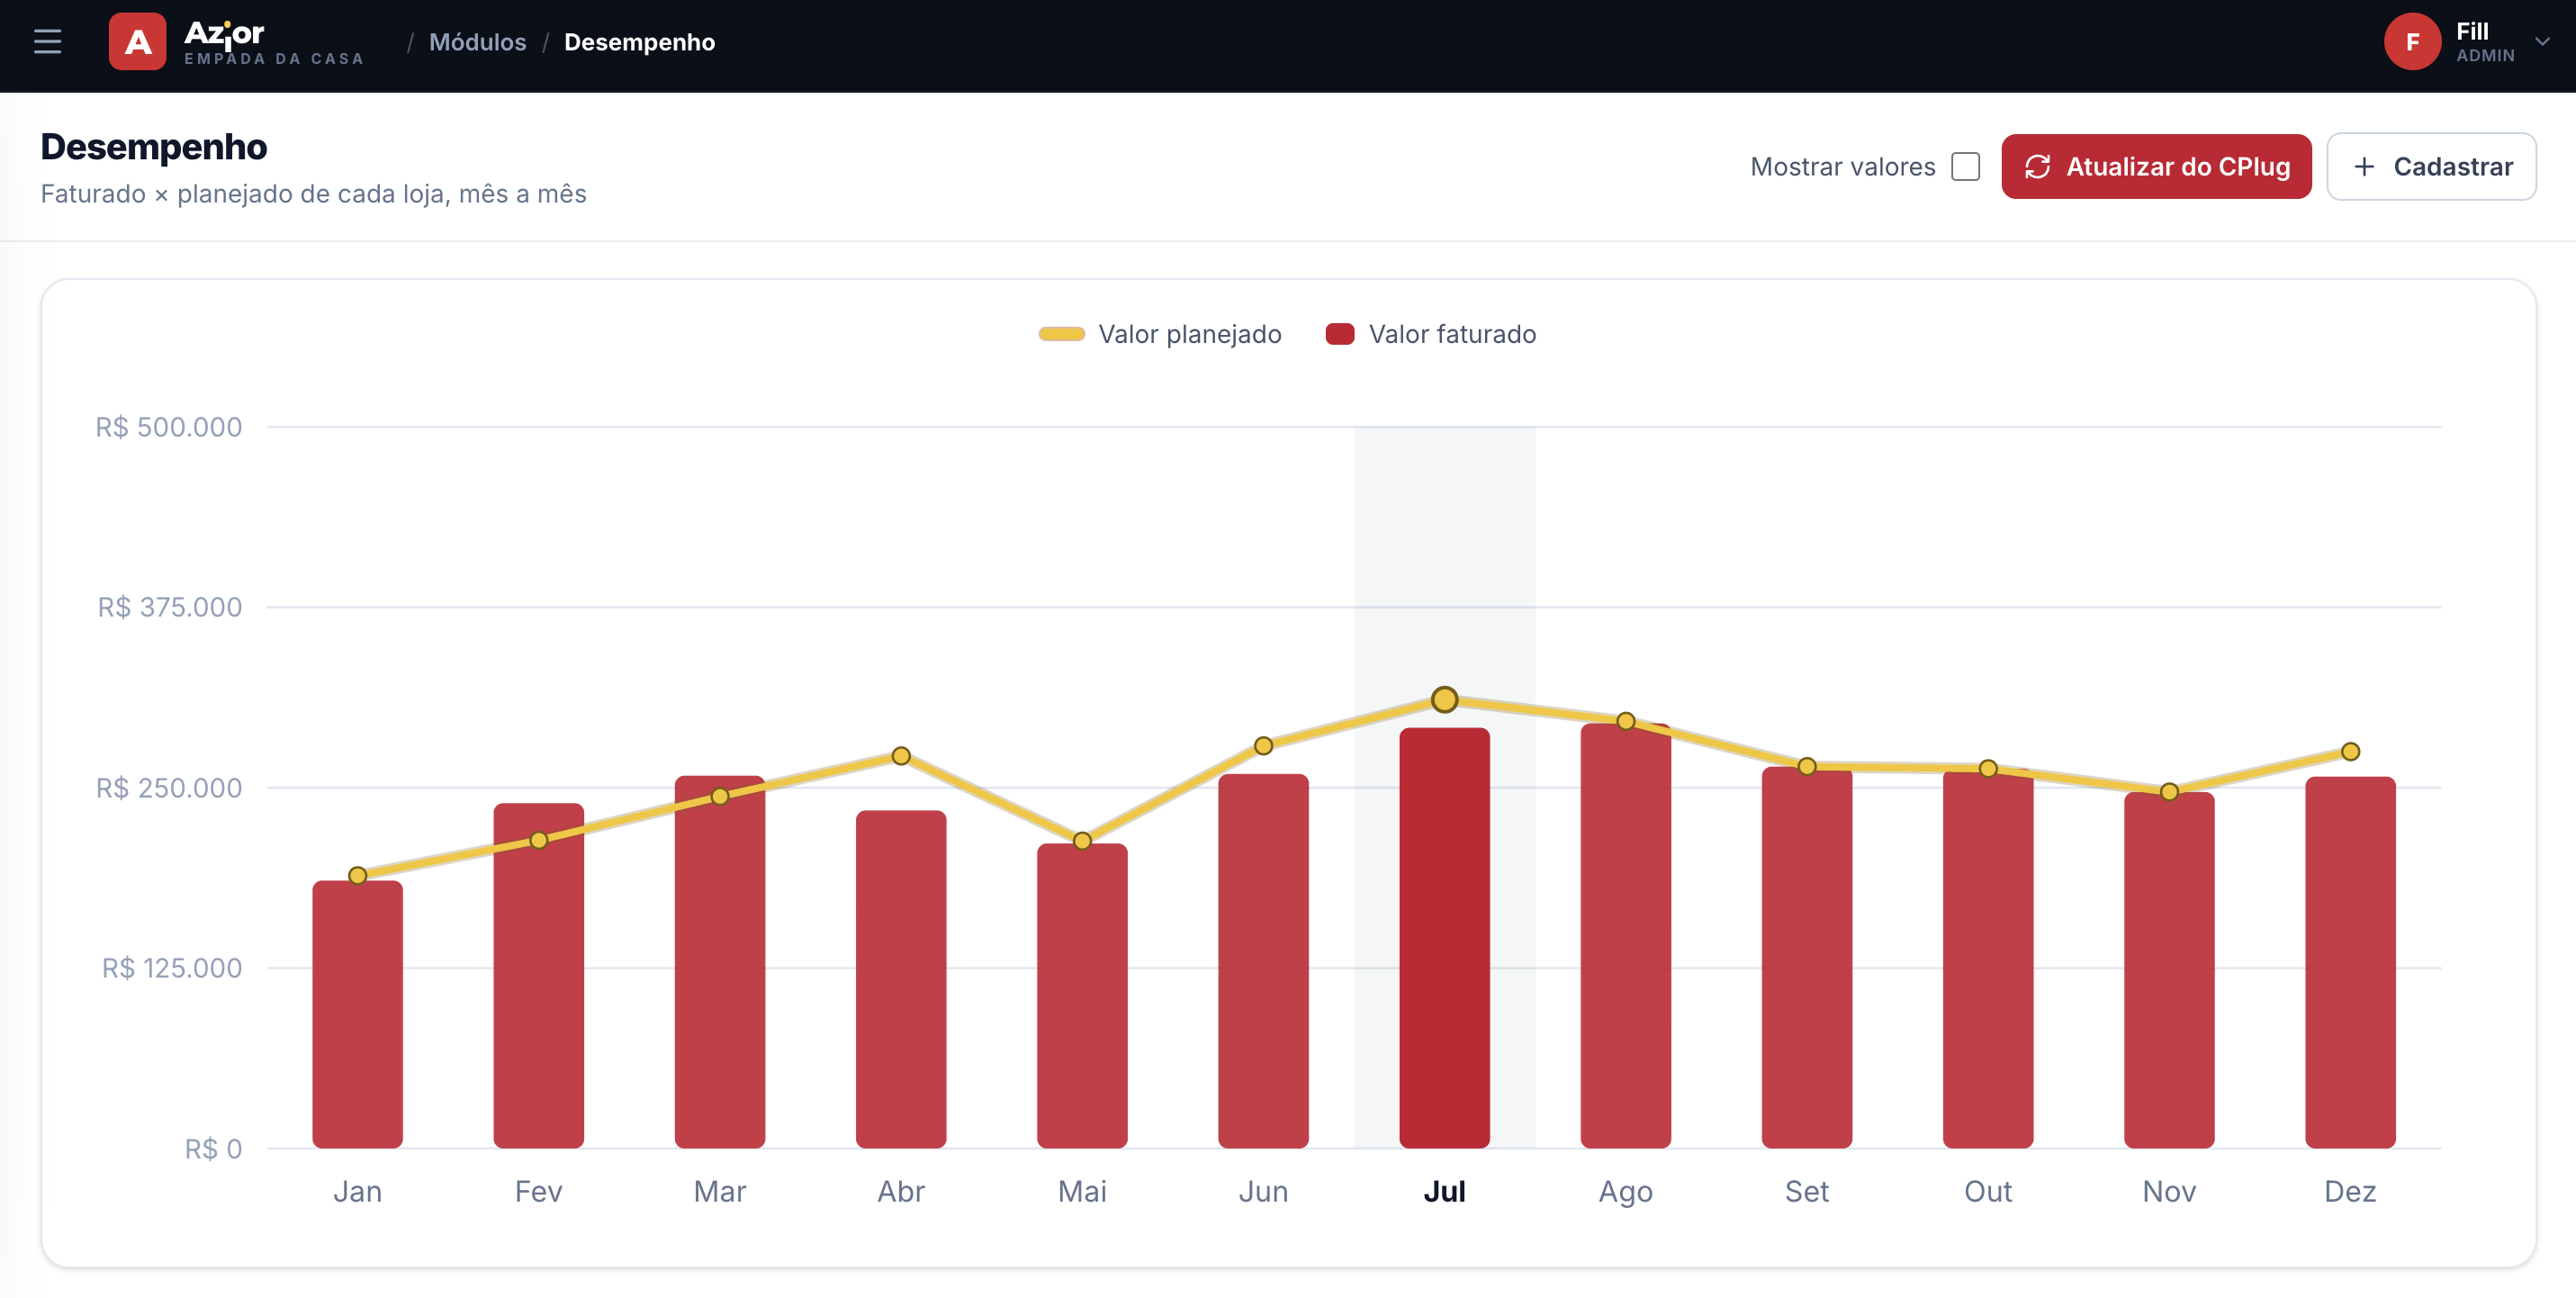Click the red Azior logo icon
This screenshot has width=2576, height=1298.
pos(137,42)
